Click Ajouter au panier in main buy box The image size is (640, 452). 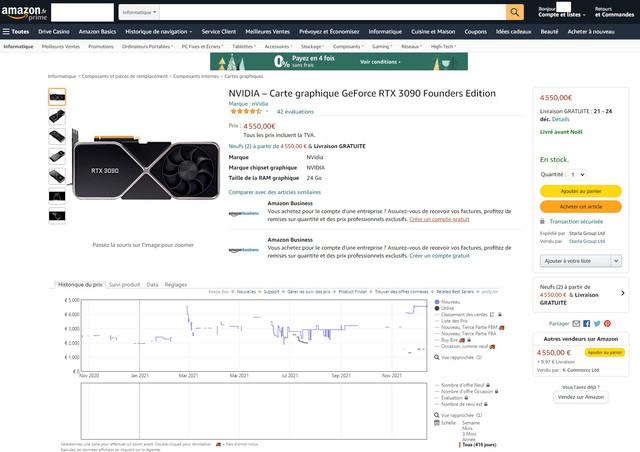(x=580, y=191)
